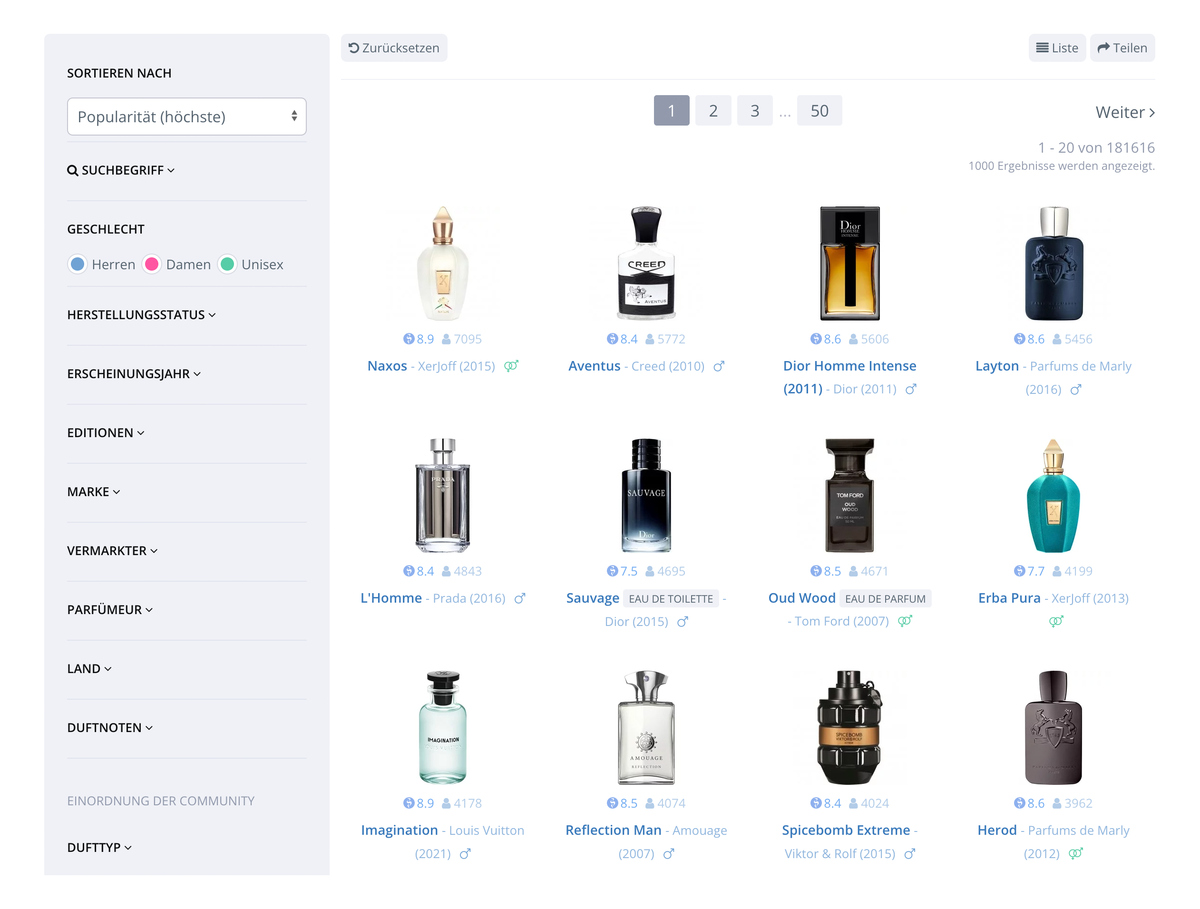Expand the Land filter
The width and height of the screenshot is (1200, 909).
click(89, 668)
